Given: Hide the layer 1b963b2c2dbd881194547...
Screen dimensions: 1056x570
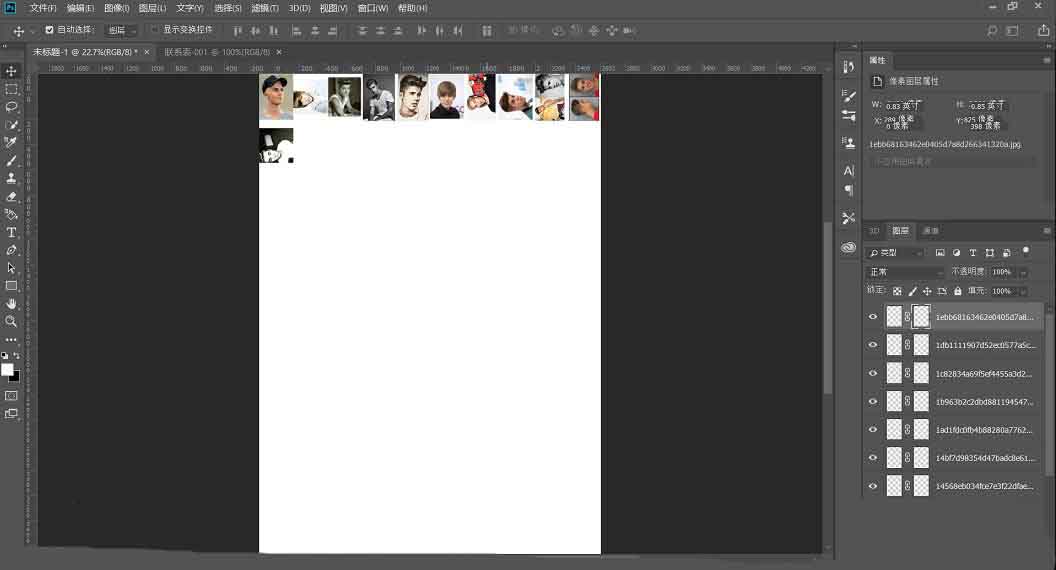Looking at the screenshot, I should 873,402.
